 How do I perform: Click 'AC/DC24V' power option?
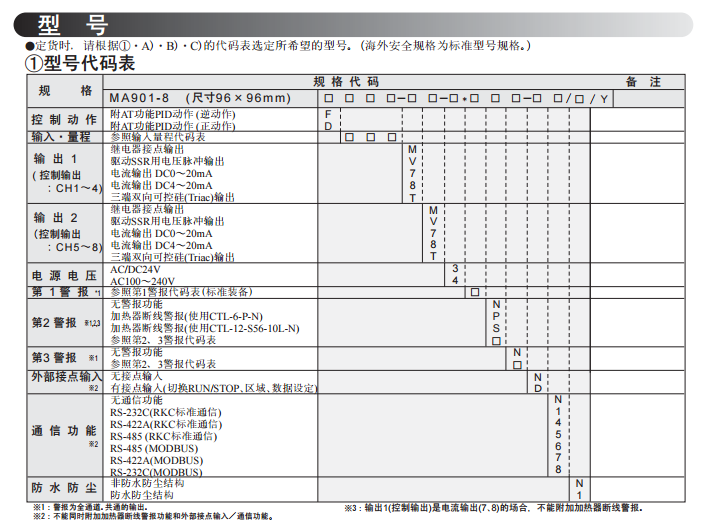[x=135, y=270]
